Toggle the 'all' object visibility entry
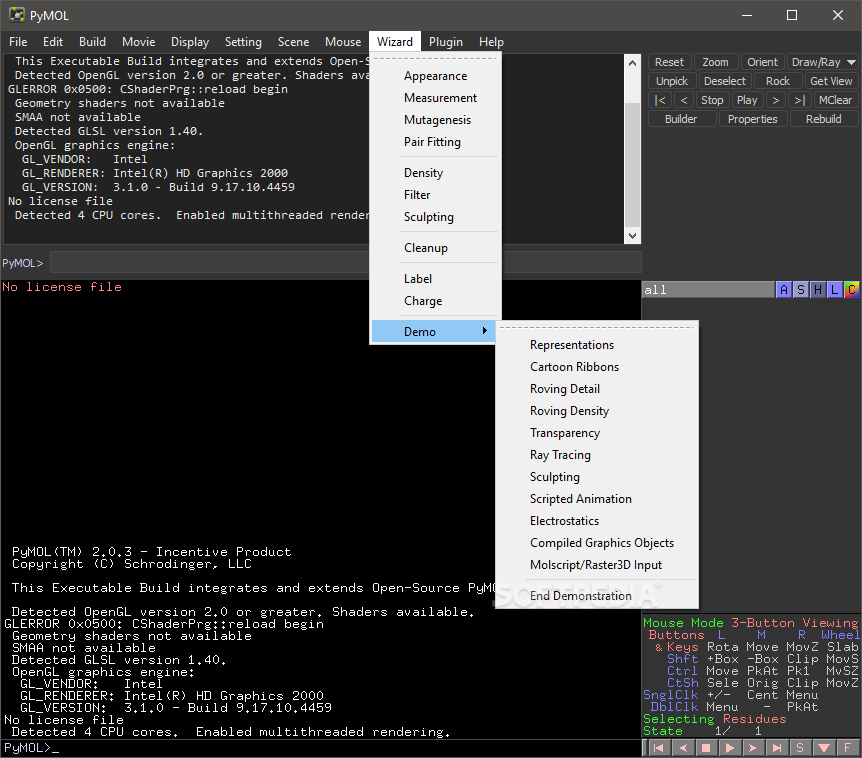This screenshot has height=758, width=862. [x=708, y=290]
